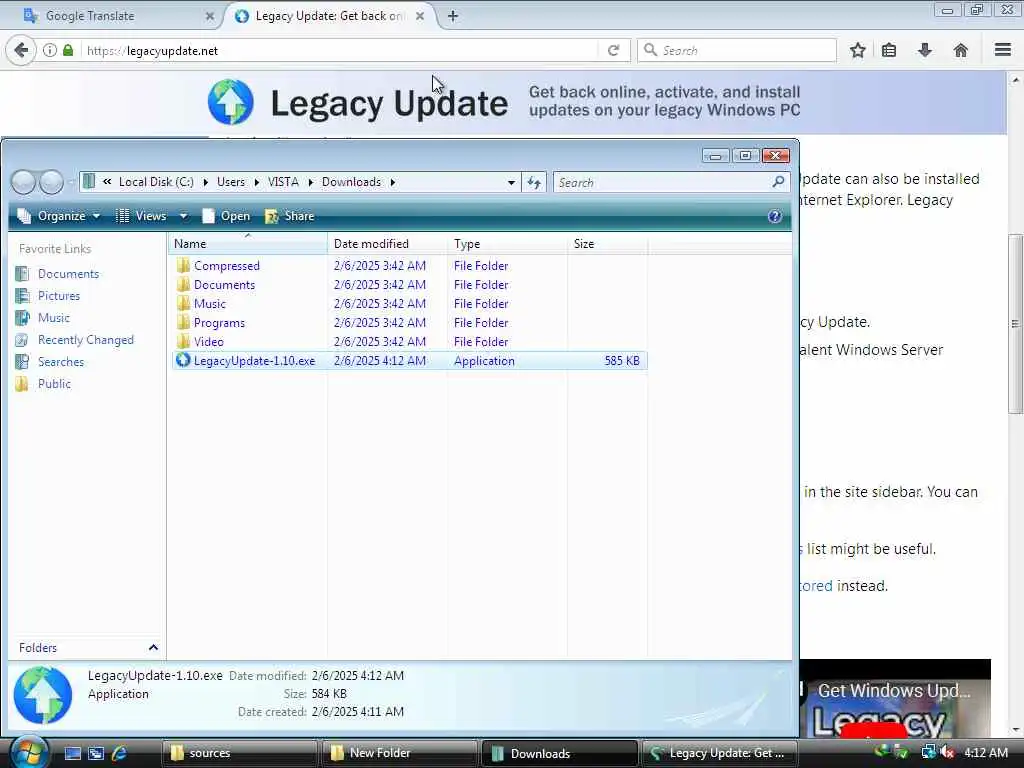
Task: Open Firefox bookmarks list icon
Action: coord(889,50)
